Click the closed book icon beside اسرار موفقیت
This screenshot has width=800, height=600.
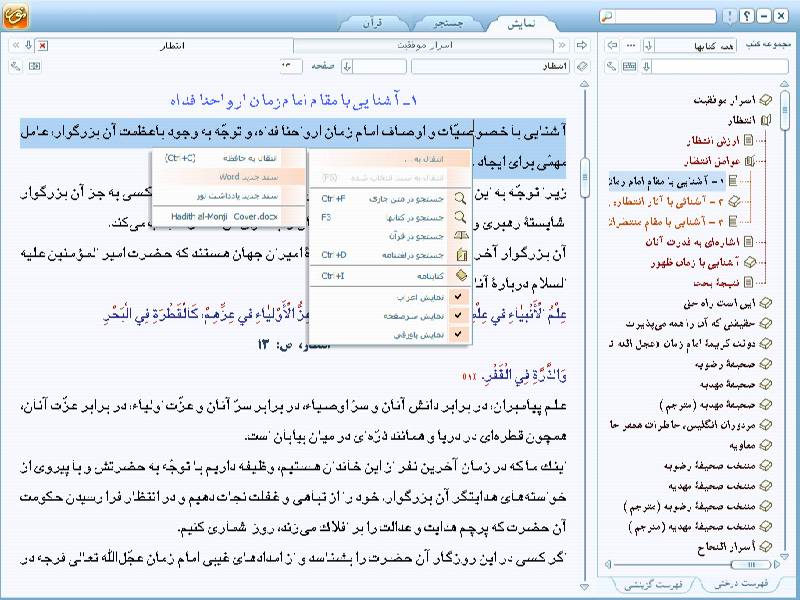click(x=765, y=100)
